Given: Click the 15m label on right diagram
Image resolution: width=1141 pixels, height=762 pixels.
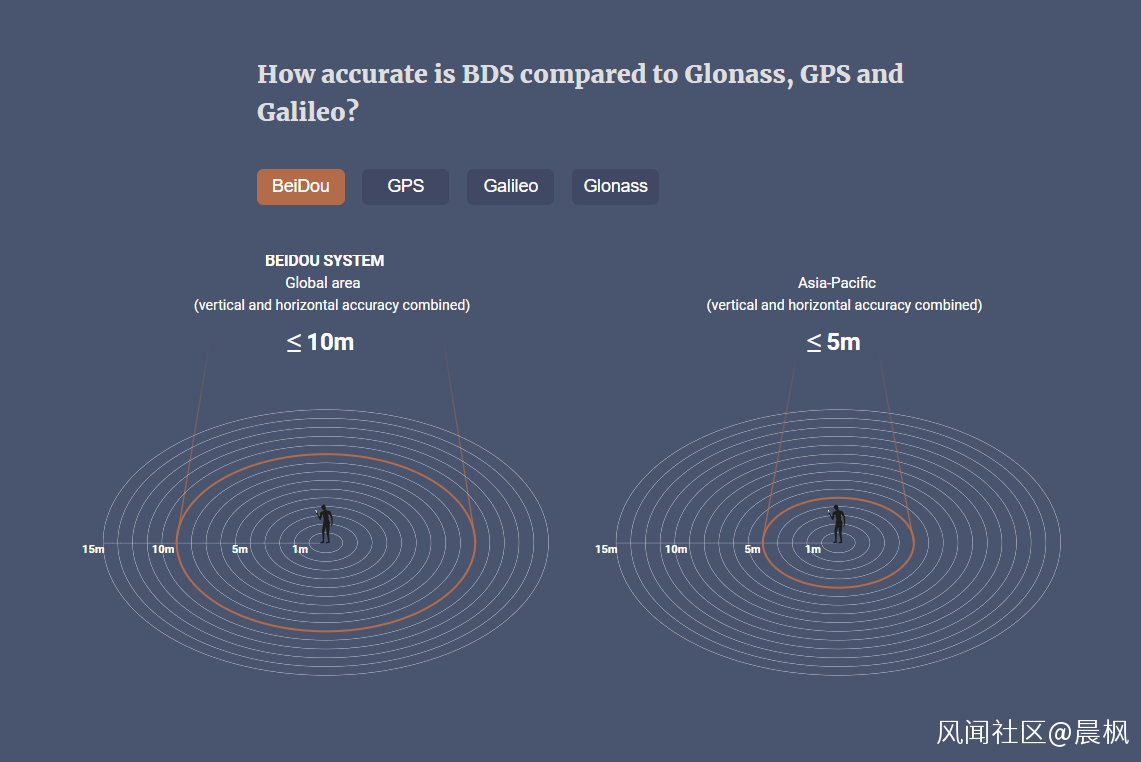Looking at the screenshot, I should click(606, 549).
